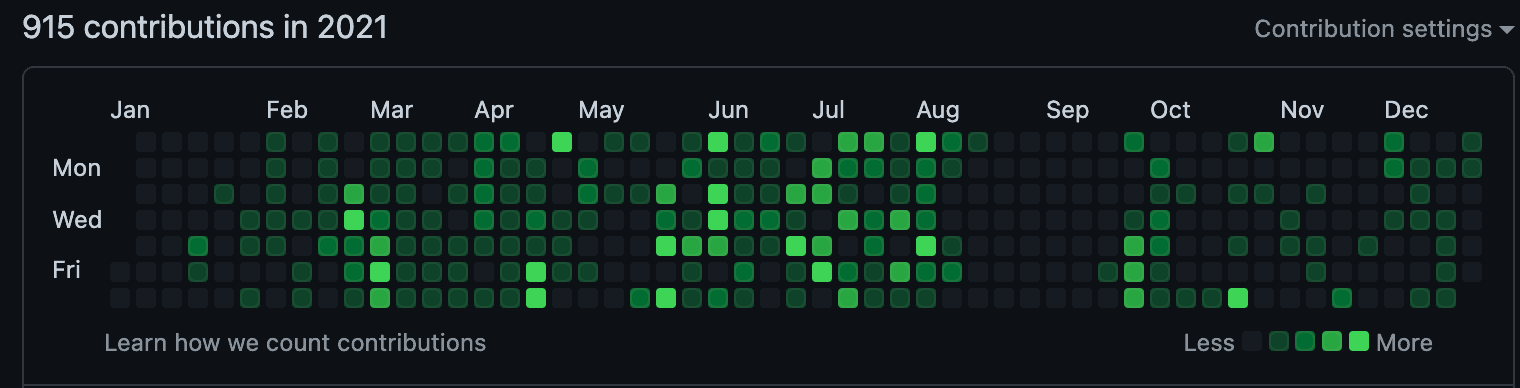Screen dimensions: 1520x388
Task: Click the 'Jun' month label
Action: click(728, 110)
